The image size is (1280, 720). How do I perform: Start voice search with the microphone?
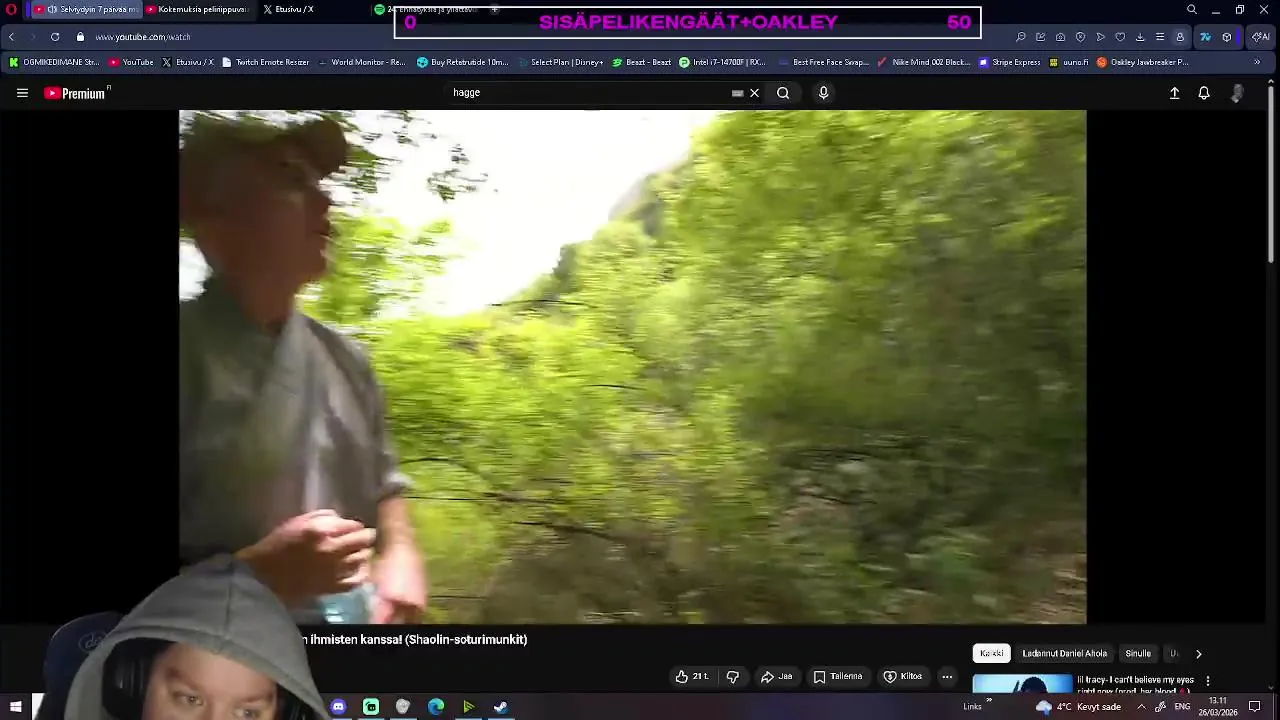(x=823, y=93)
